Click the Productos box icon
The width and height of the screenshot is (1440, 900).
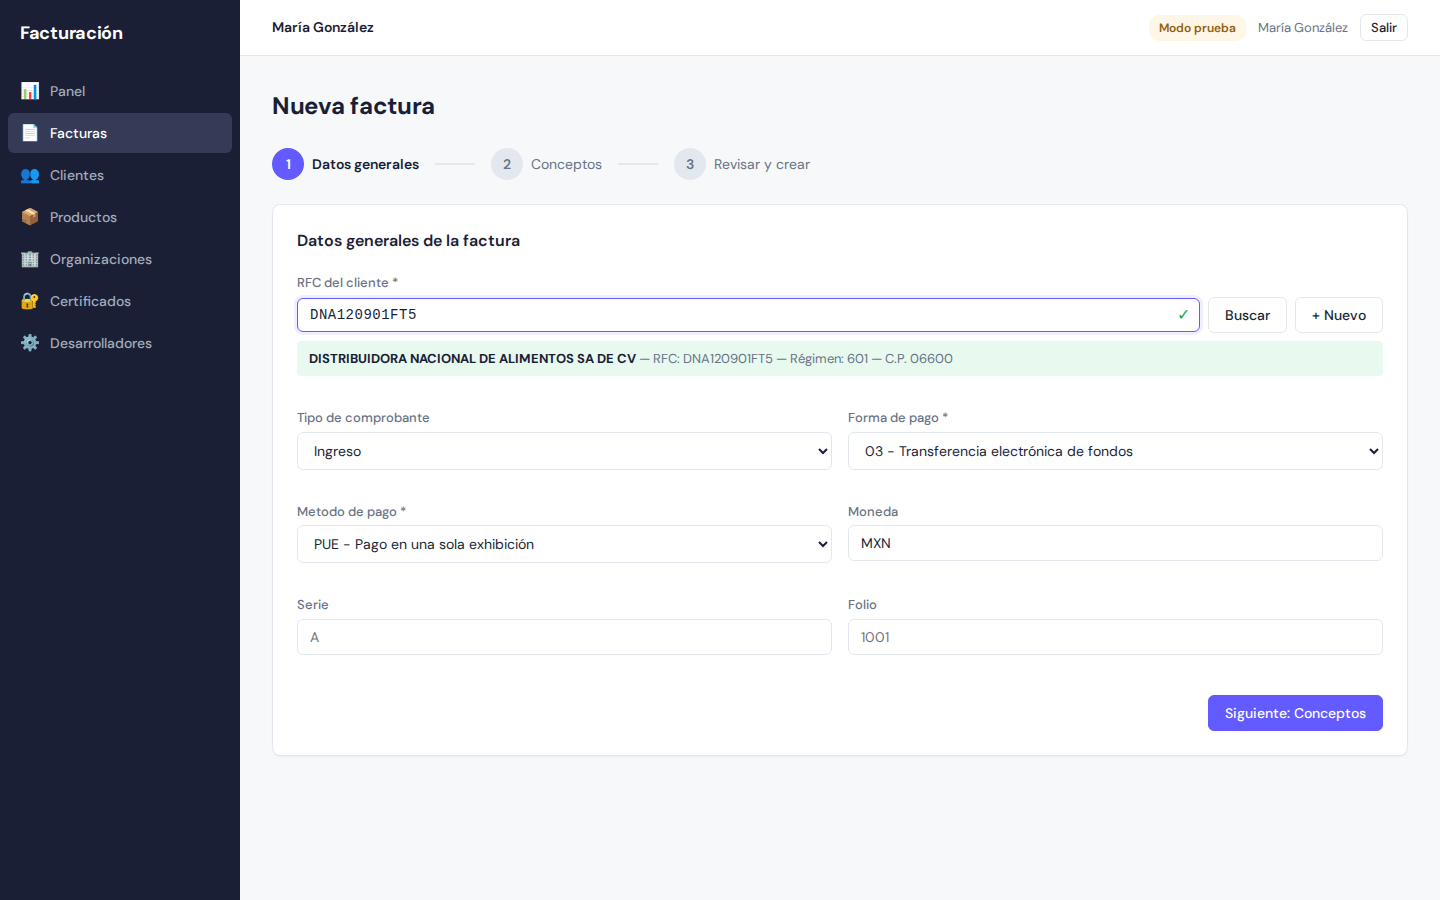pos(30,217)
